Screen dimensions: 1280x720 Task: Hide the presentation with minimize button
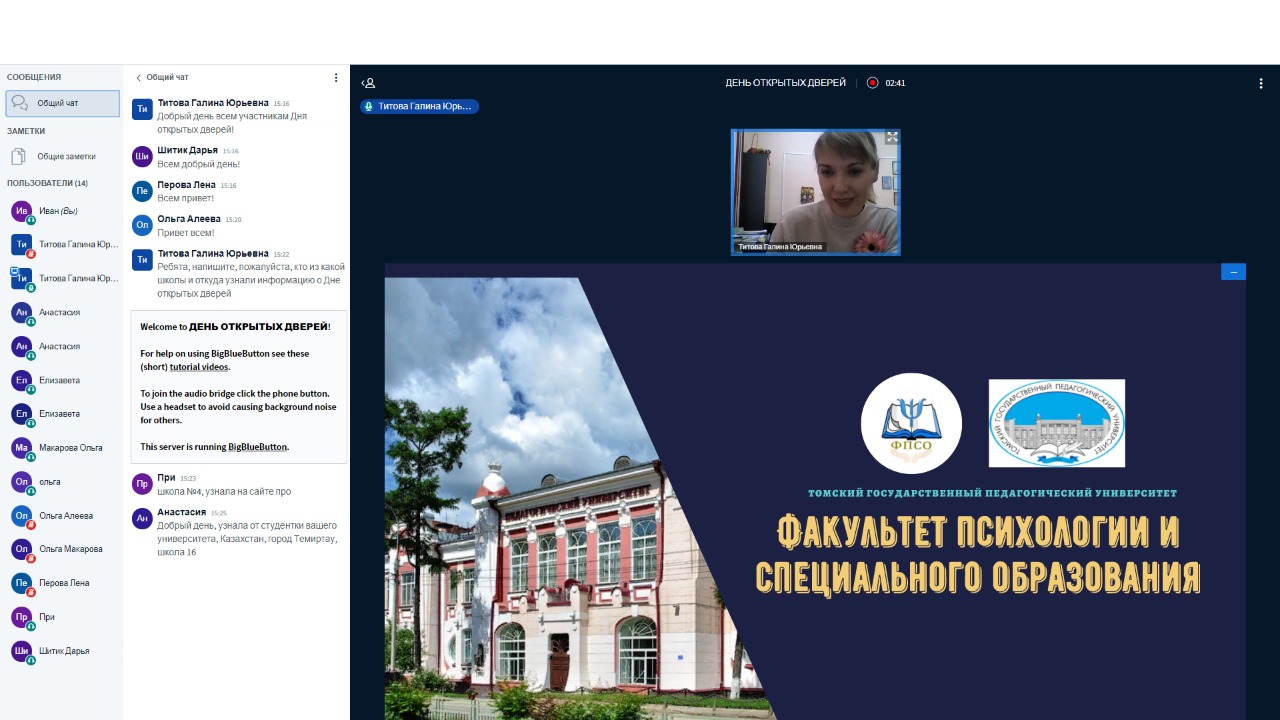click(1233, 272)
